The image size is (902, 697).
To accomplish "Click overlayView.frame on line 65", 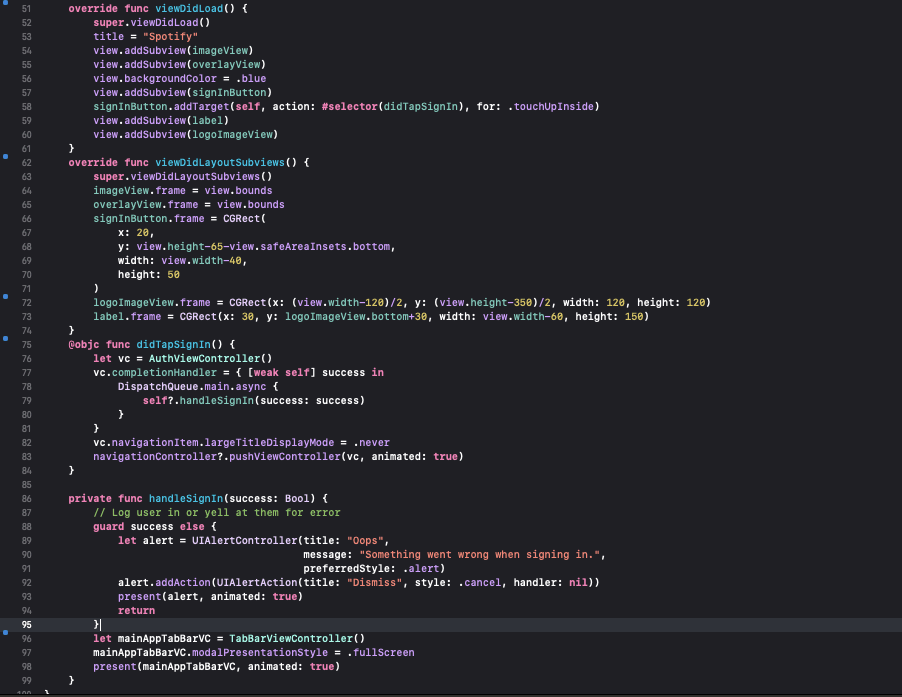I will click(x=146, y=205).
